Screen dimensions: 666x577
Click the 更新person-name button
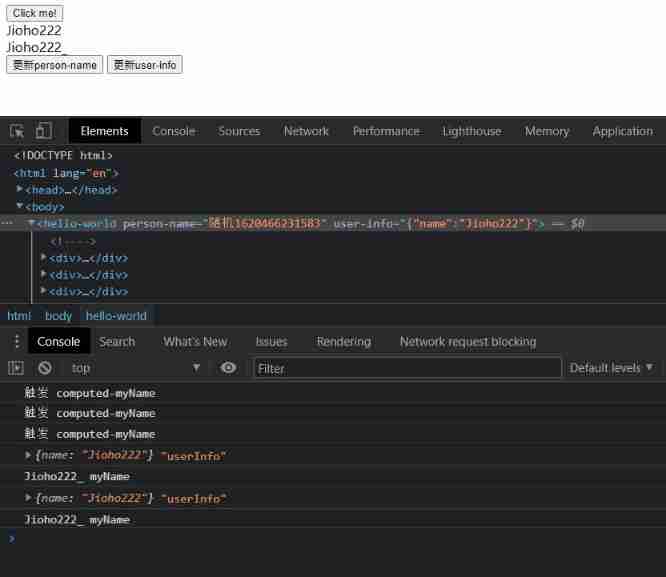(x=54, y=65)
